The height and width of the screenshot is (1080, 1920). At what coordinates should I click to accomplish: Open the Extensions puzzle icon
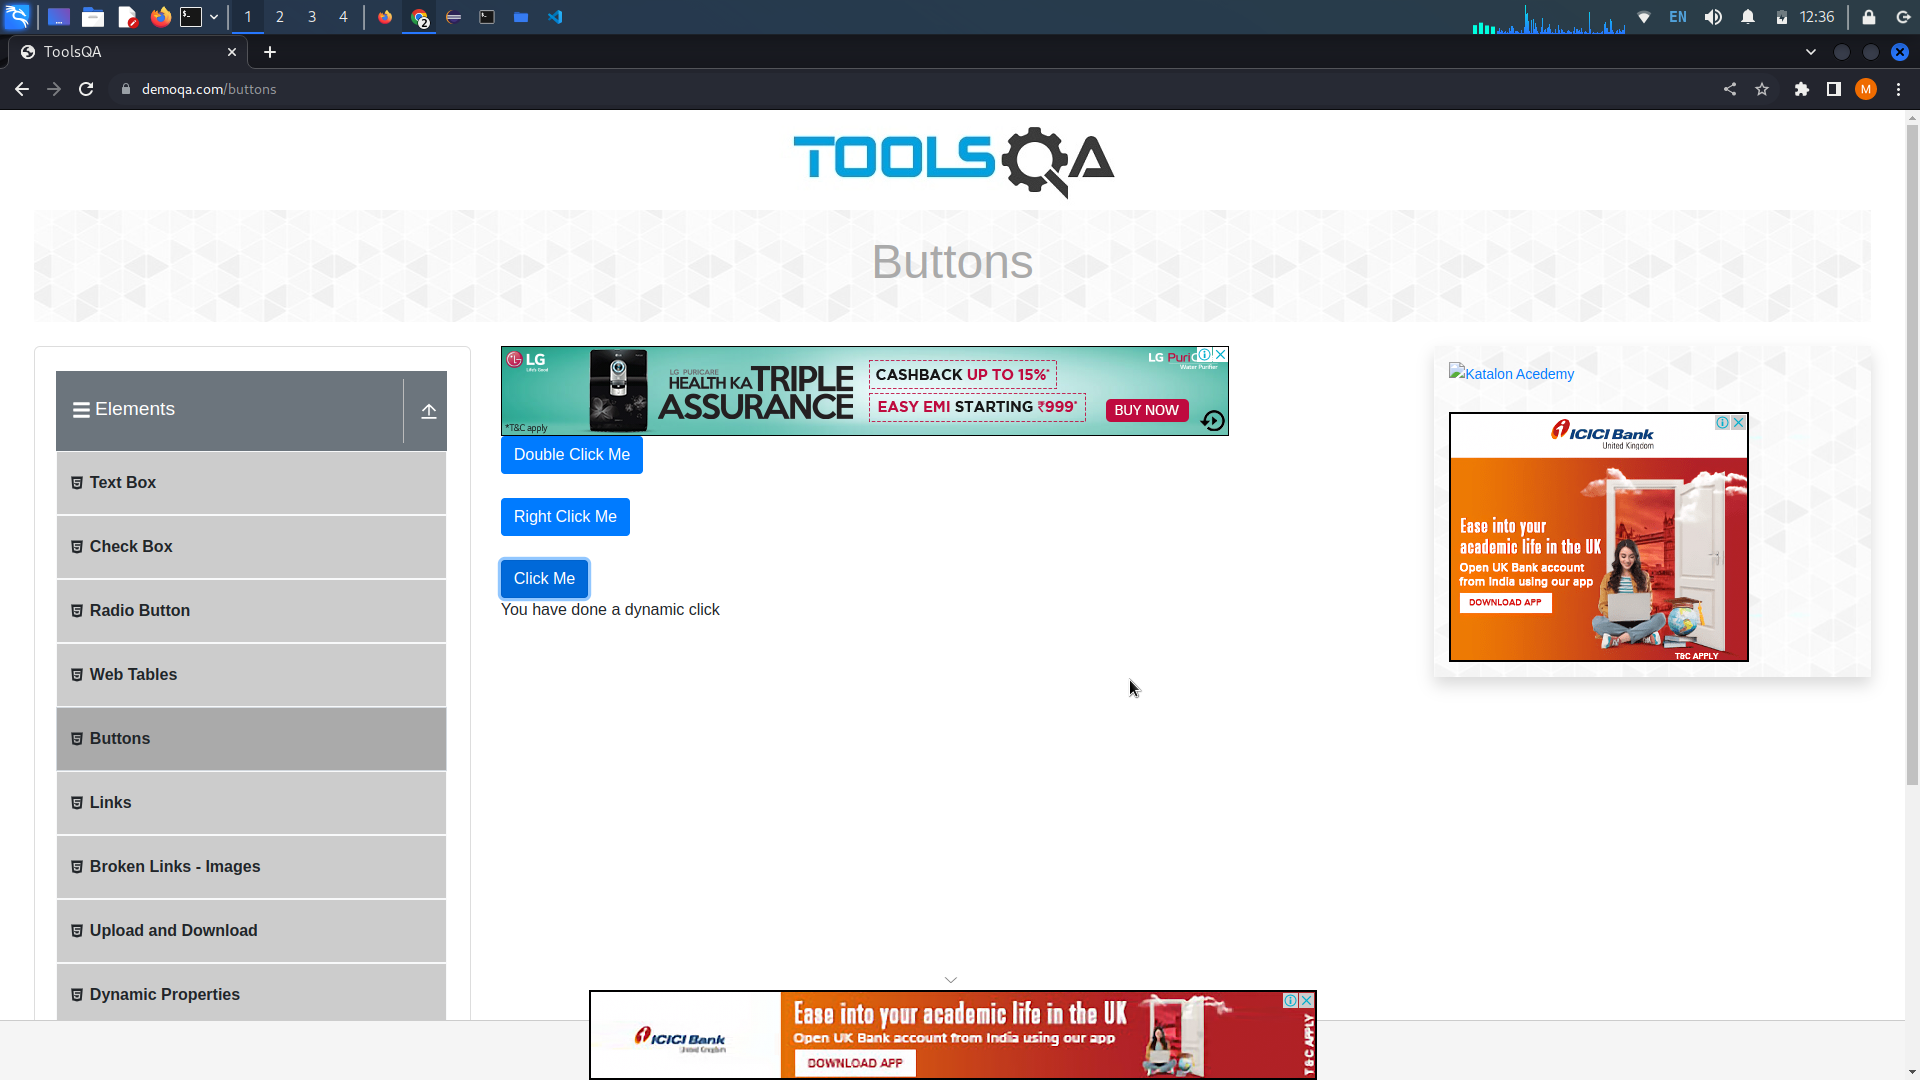click(1801, 89)
